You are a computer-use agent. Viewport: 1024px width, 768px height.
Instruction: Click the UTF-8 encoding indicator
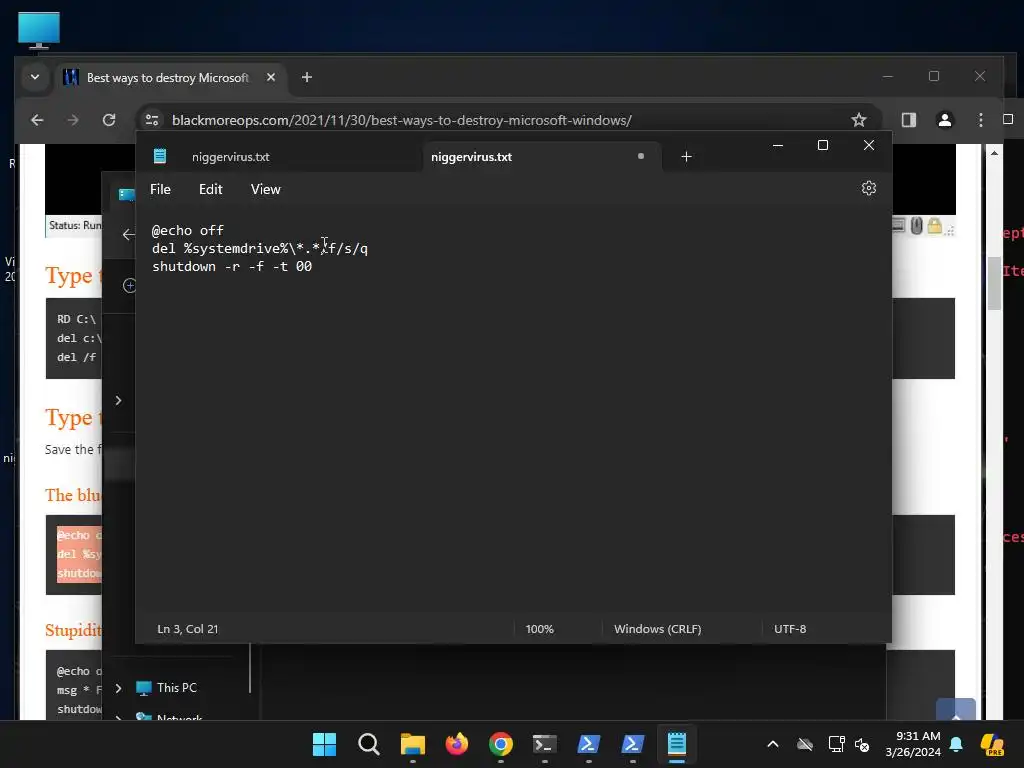pos(790,629)
